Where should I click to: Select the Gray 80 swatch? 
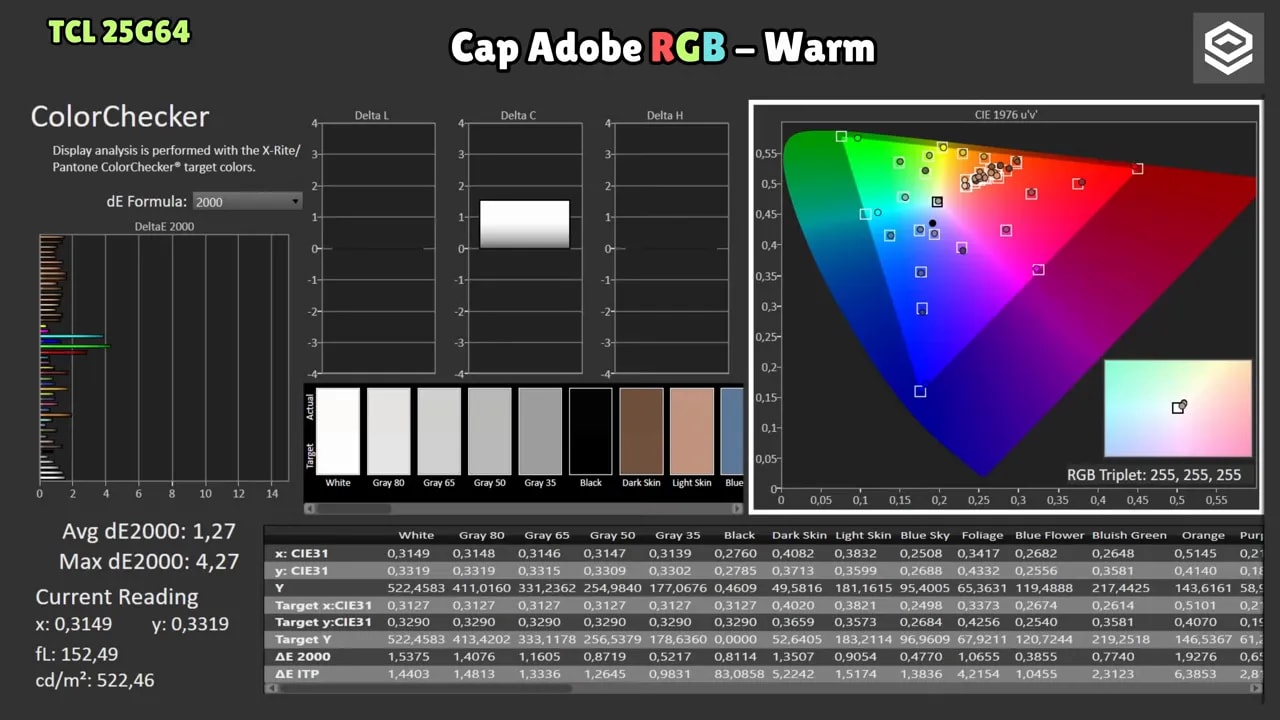[x=388, y=431]
